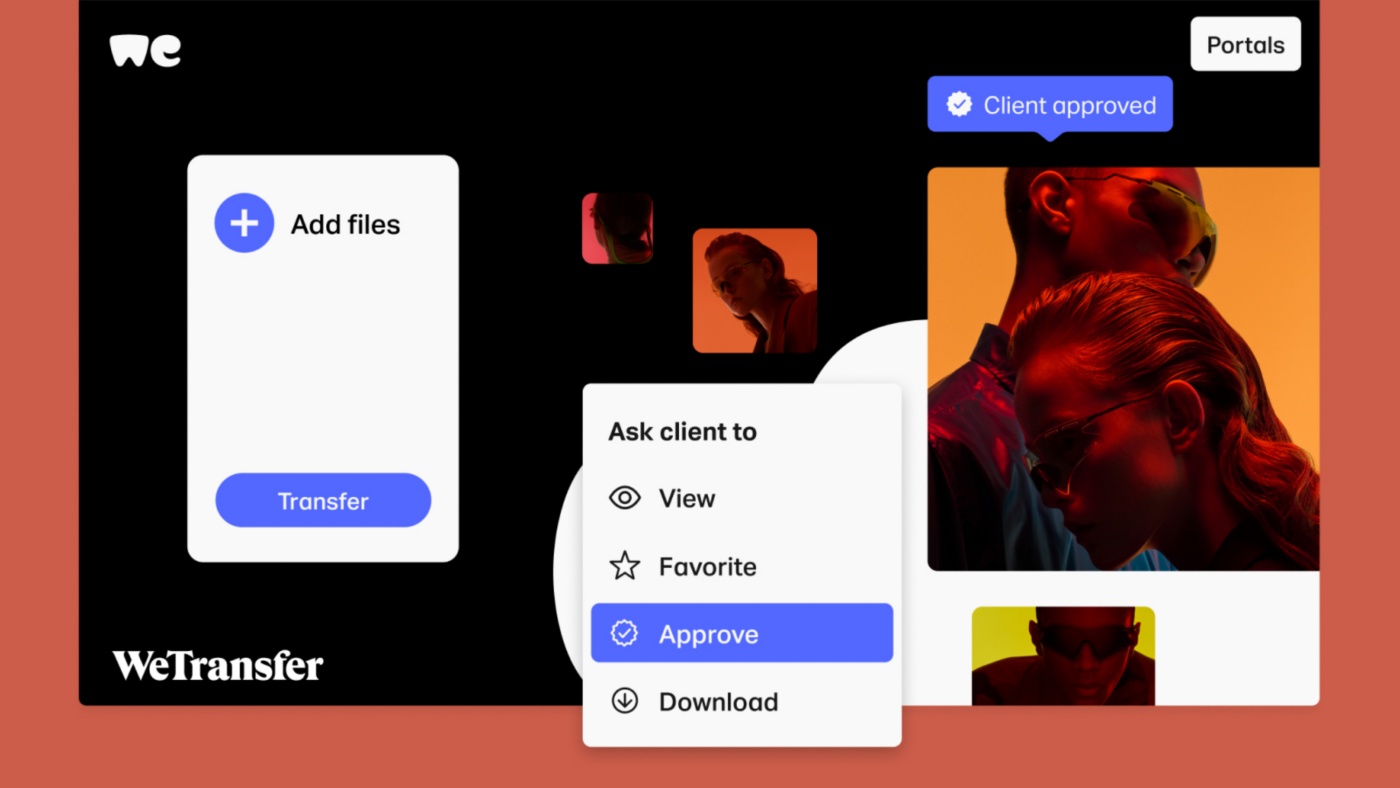Screen dimensions: 1400x788
Task: Click the checkmark icon in Client approved badge
Action: coord(959,105)
